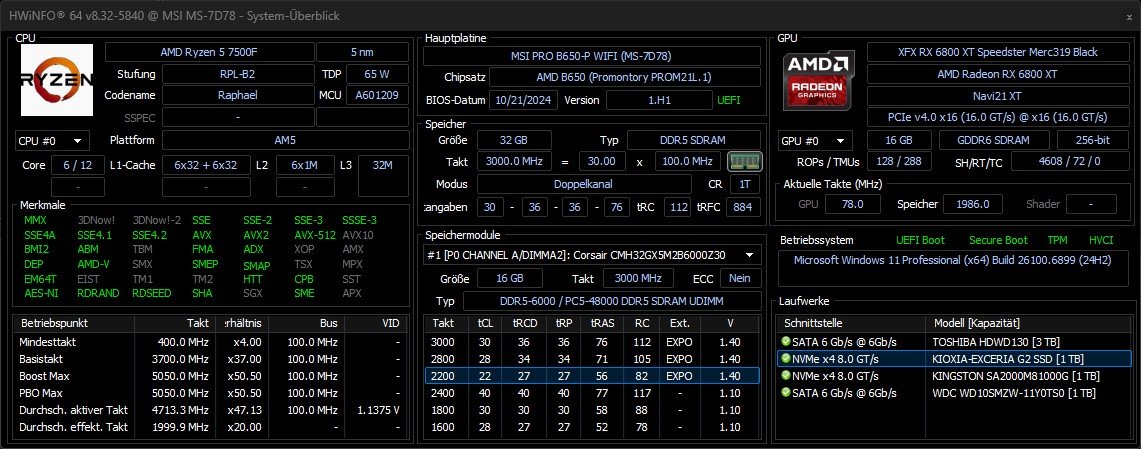Viewport: 1141px width, 449px height.
Task: Click the 10/21/2024 BIOS date field
Action: pyautogui.click(x=524, y=100)
